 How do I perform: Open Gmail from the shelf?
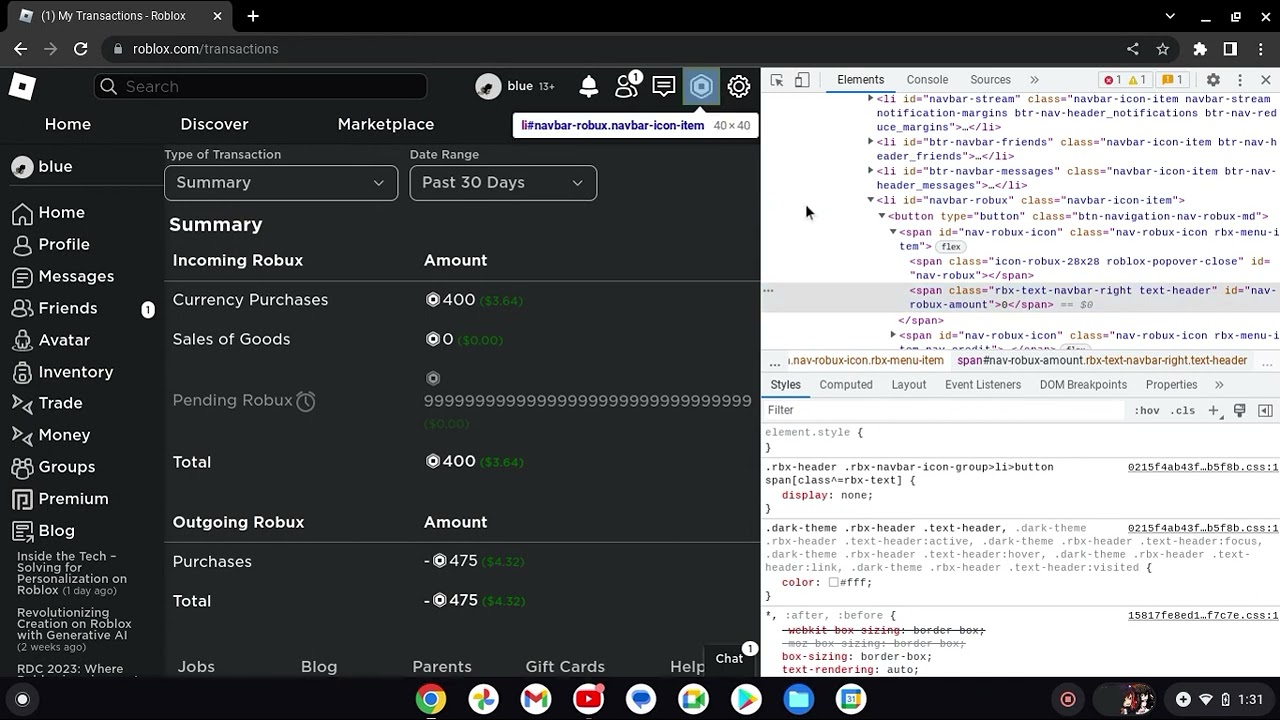[536, 699]
